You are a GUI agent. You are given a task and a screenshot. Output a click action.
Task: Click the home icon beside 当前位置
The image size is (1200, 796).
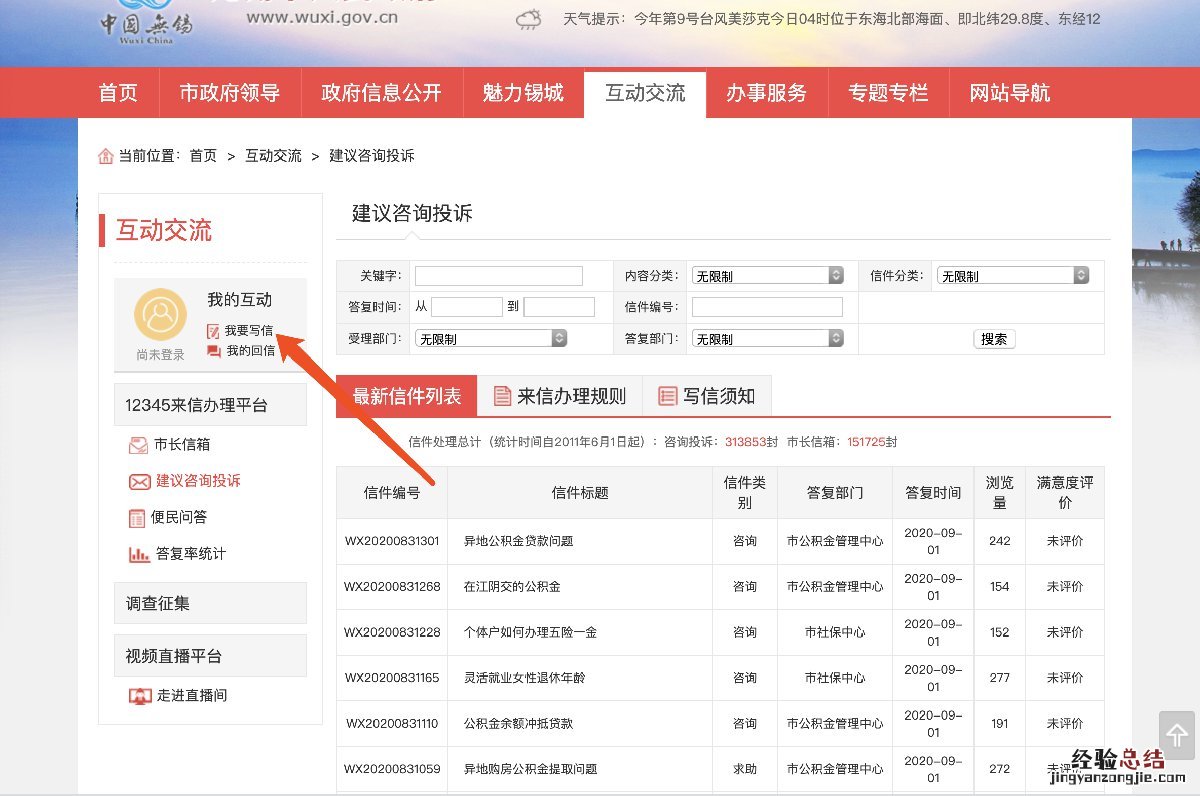pyautogui.click(x=106, y=156)
